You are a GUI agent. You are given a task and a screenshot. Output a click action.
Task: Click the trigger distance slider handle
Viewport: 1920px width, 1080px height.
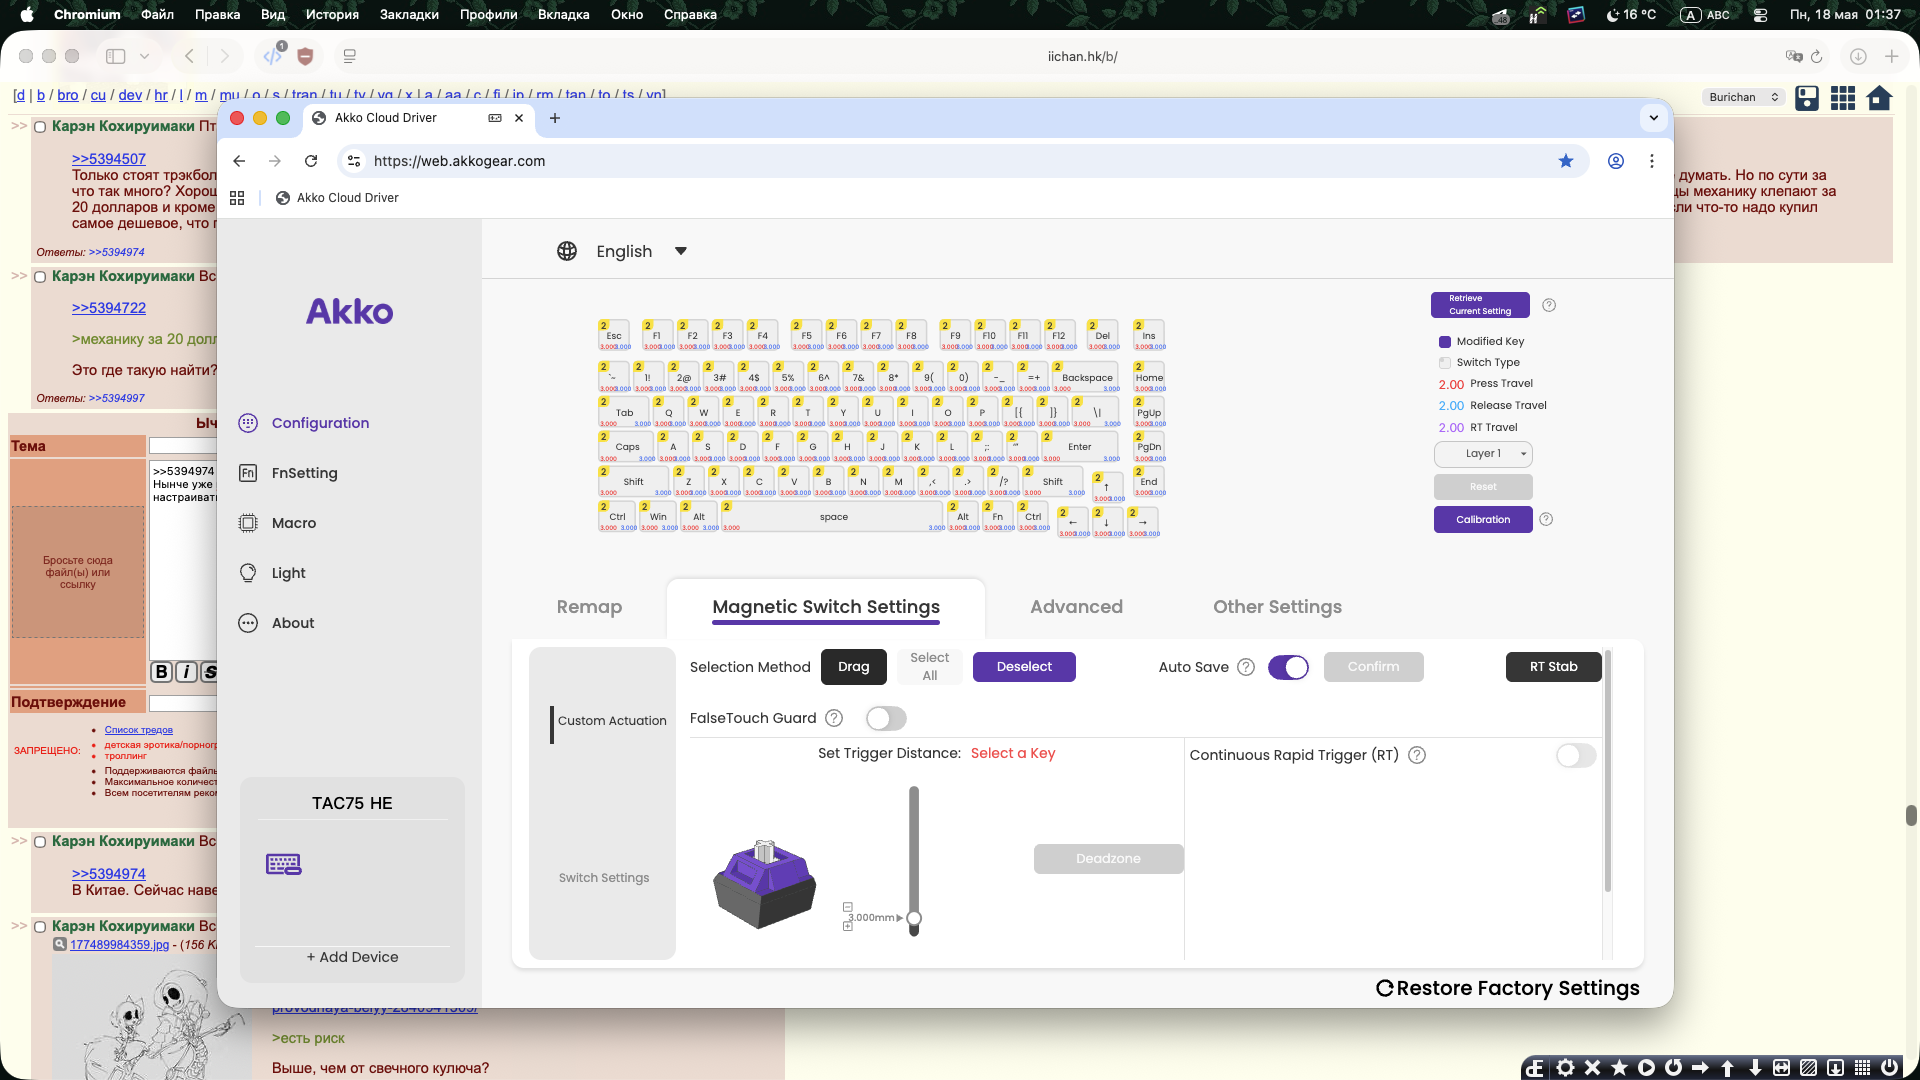pyautogui.click(x=914, y=918)
